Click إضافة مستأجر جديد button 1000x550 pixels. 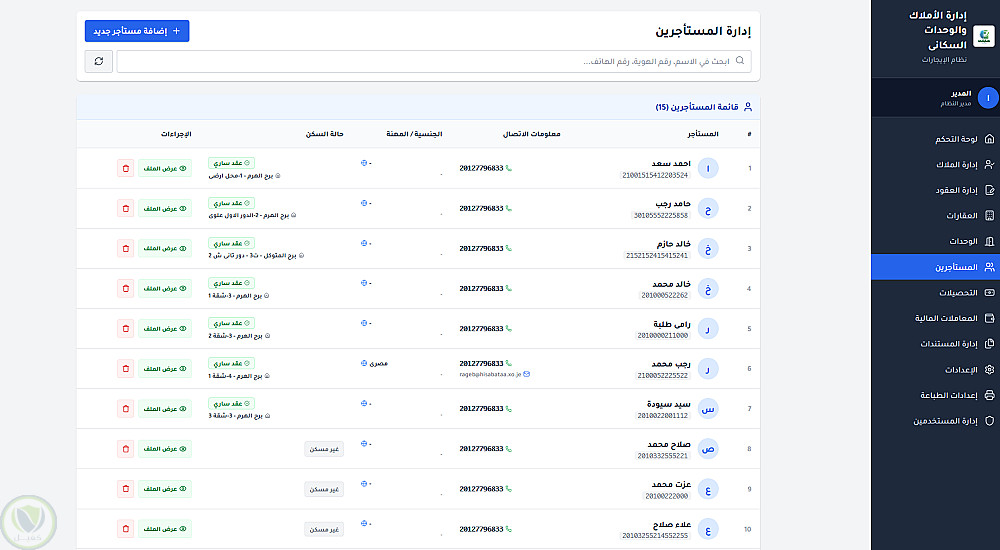[137, 31]
